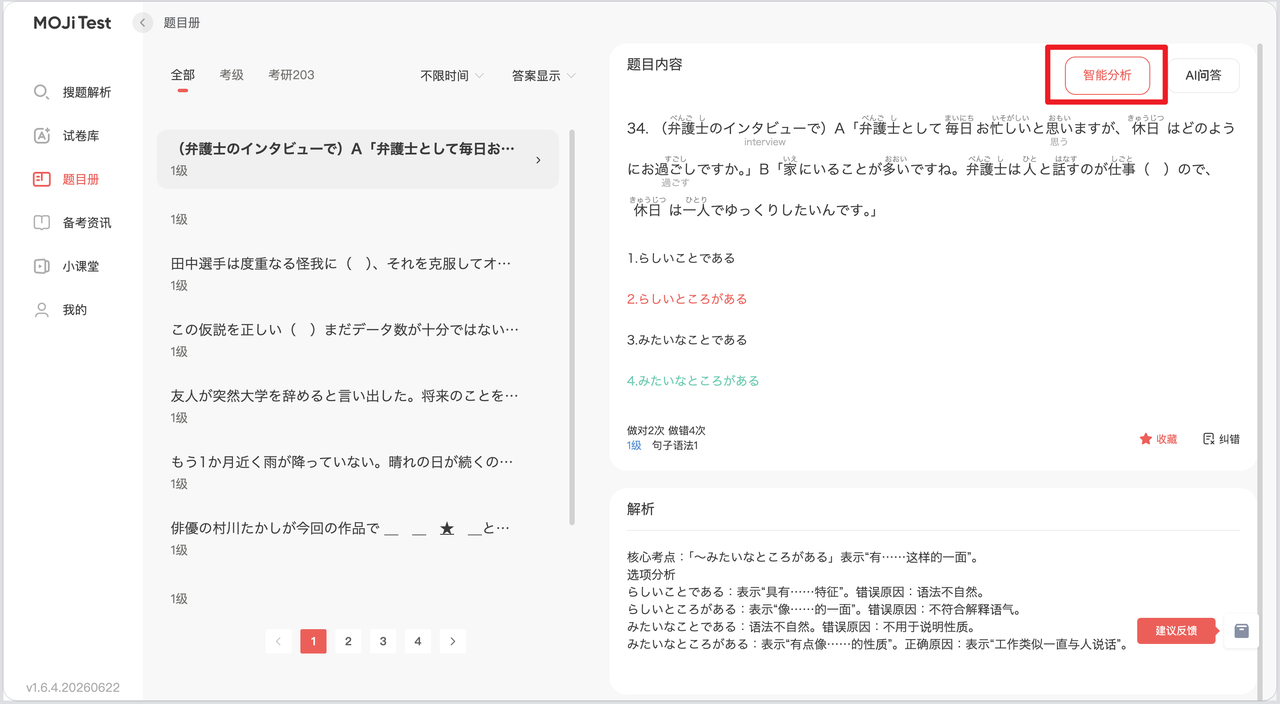Click the 搜题解析 search icon in sidebar
The image size is (1280, 704).
pos(41,92)
